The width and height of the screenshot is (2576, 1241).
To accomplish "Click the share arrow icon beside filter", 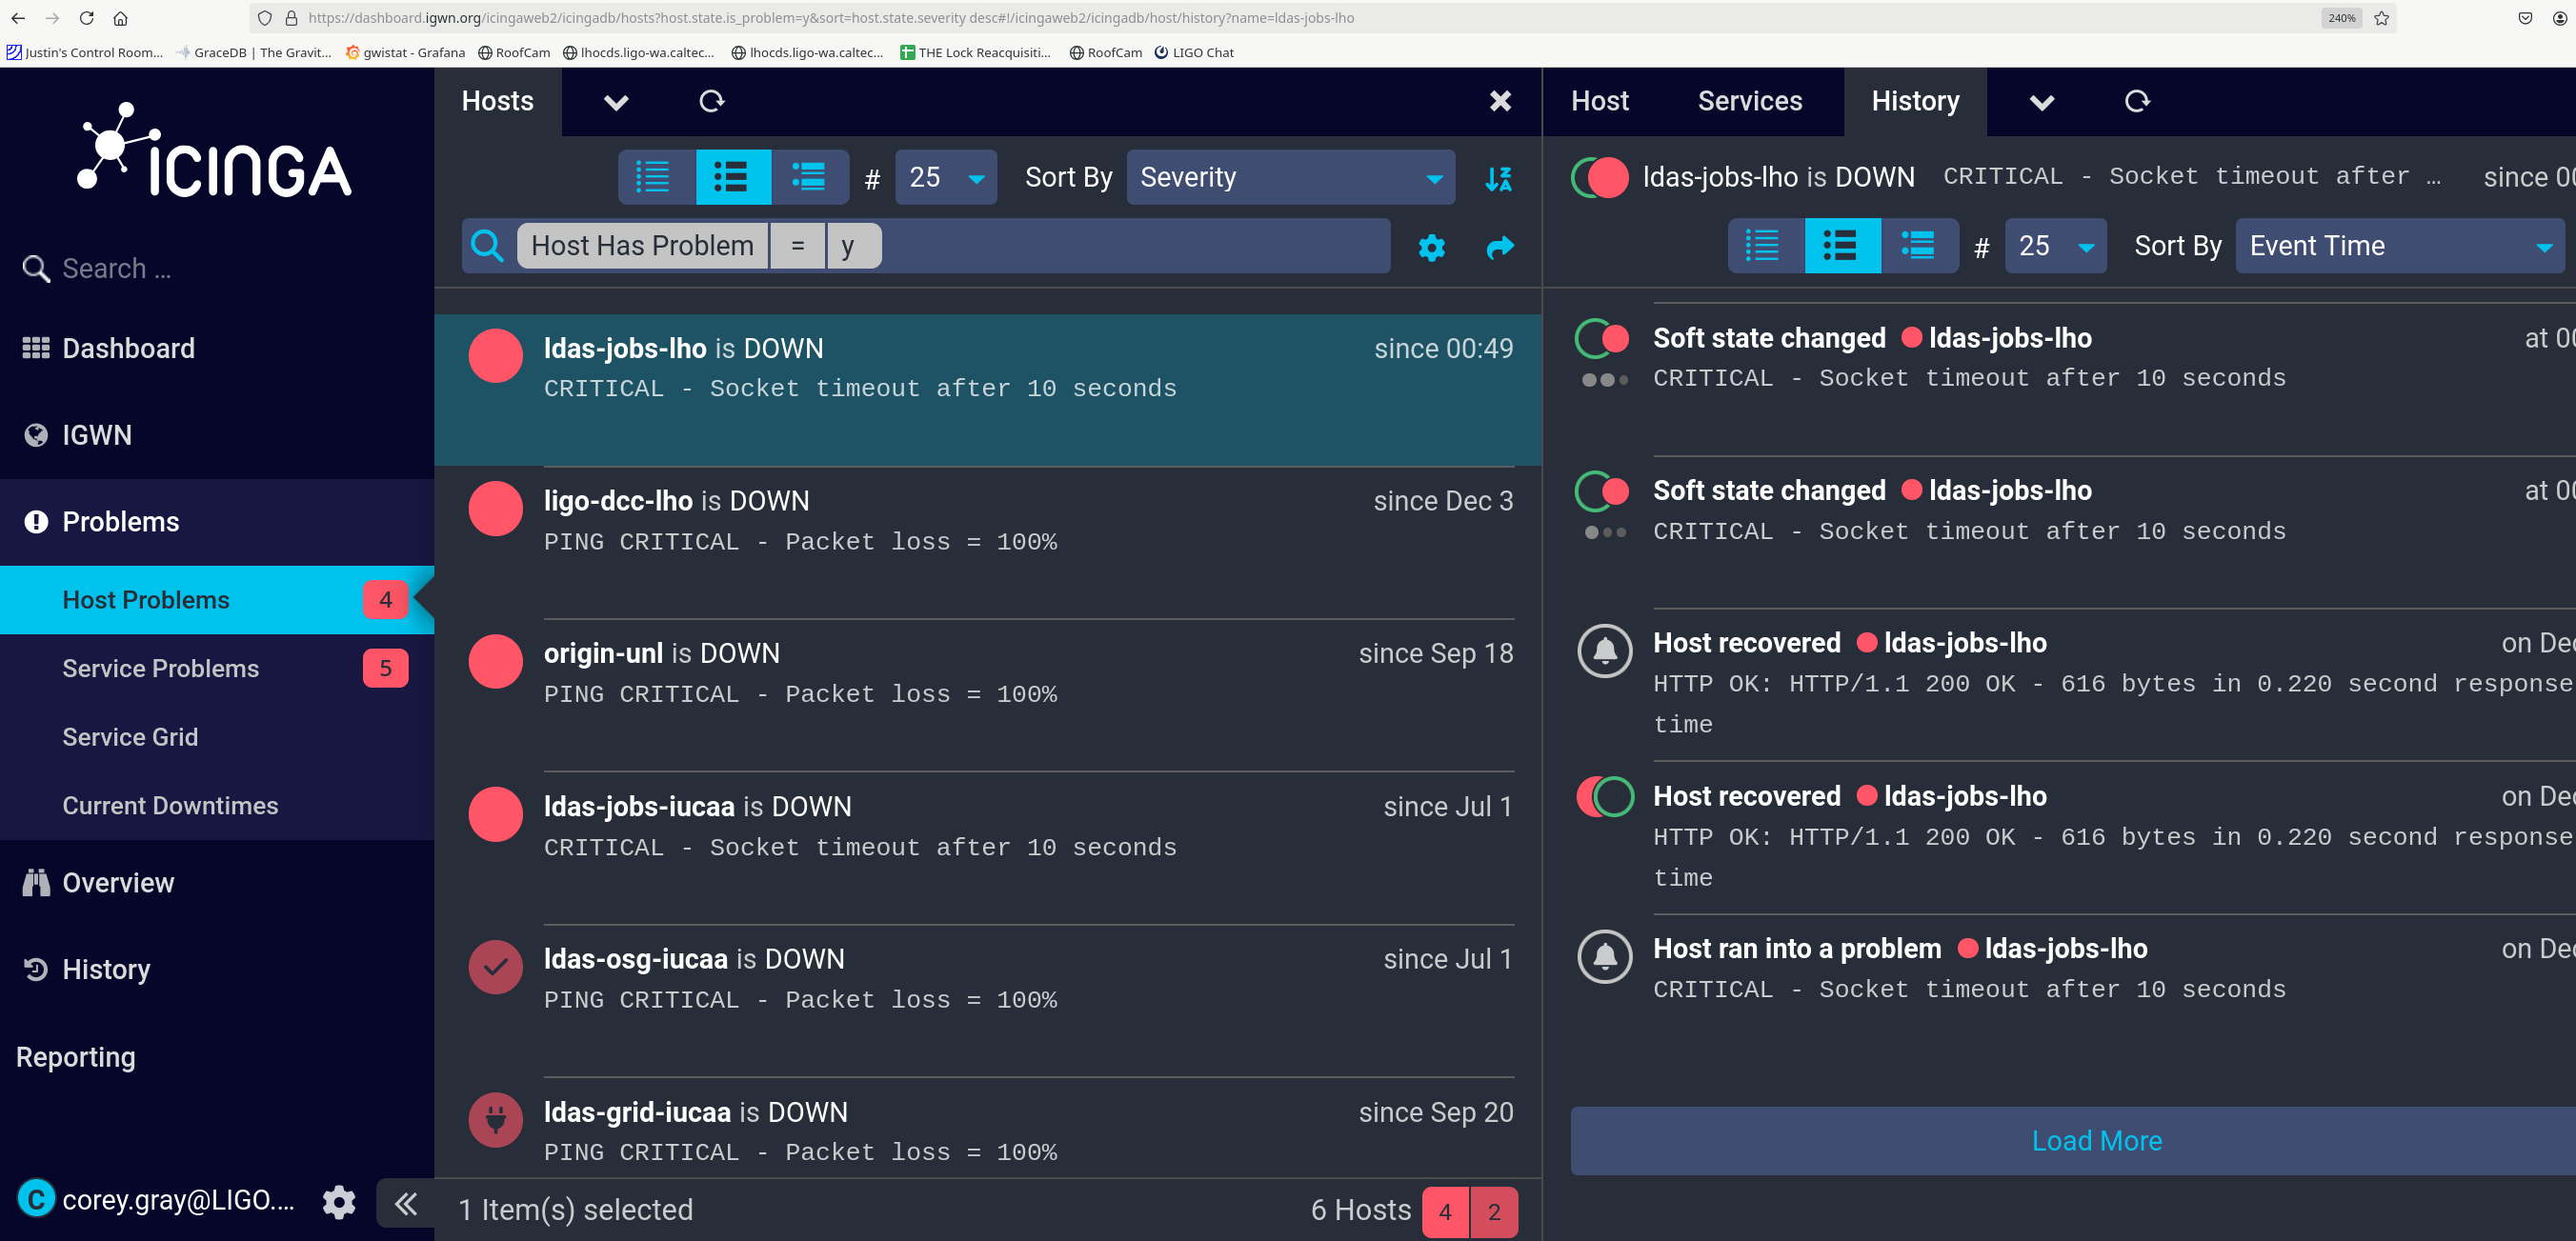I will 1500,247.
